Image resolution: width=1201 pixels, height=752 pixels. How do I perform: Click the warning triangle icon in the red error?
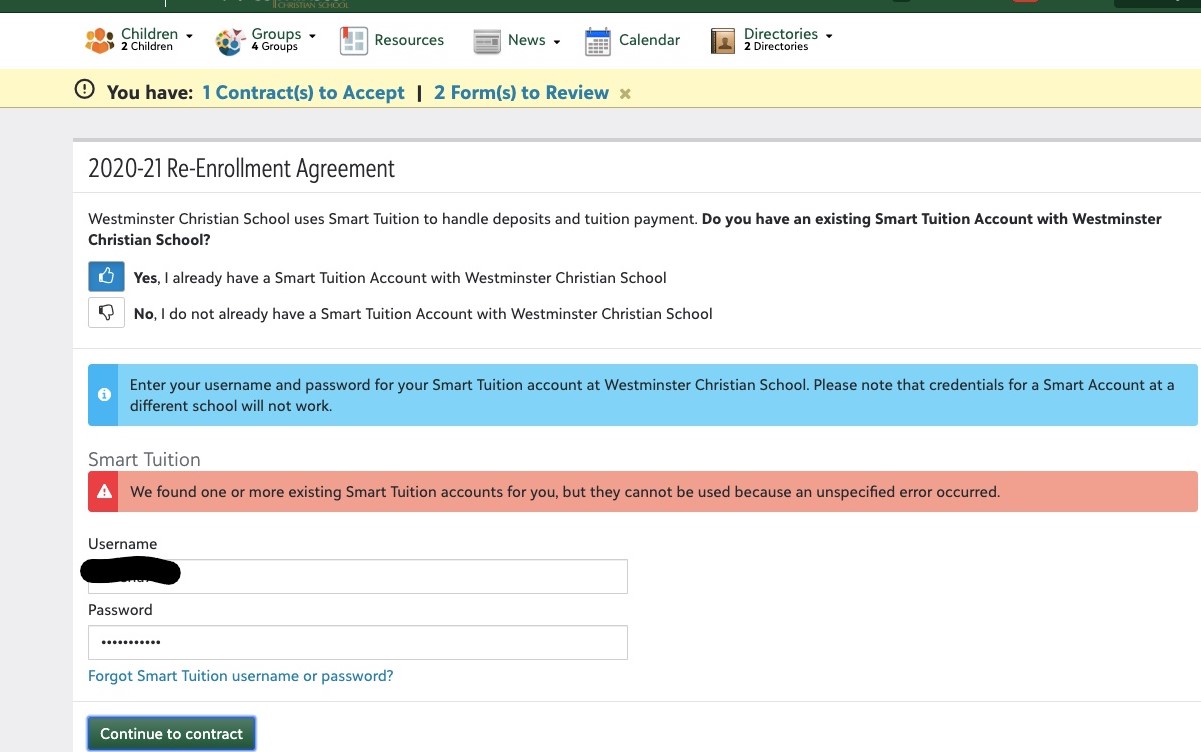103,492
